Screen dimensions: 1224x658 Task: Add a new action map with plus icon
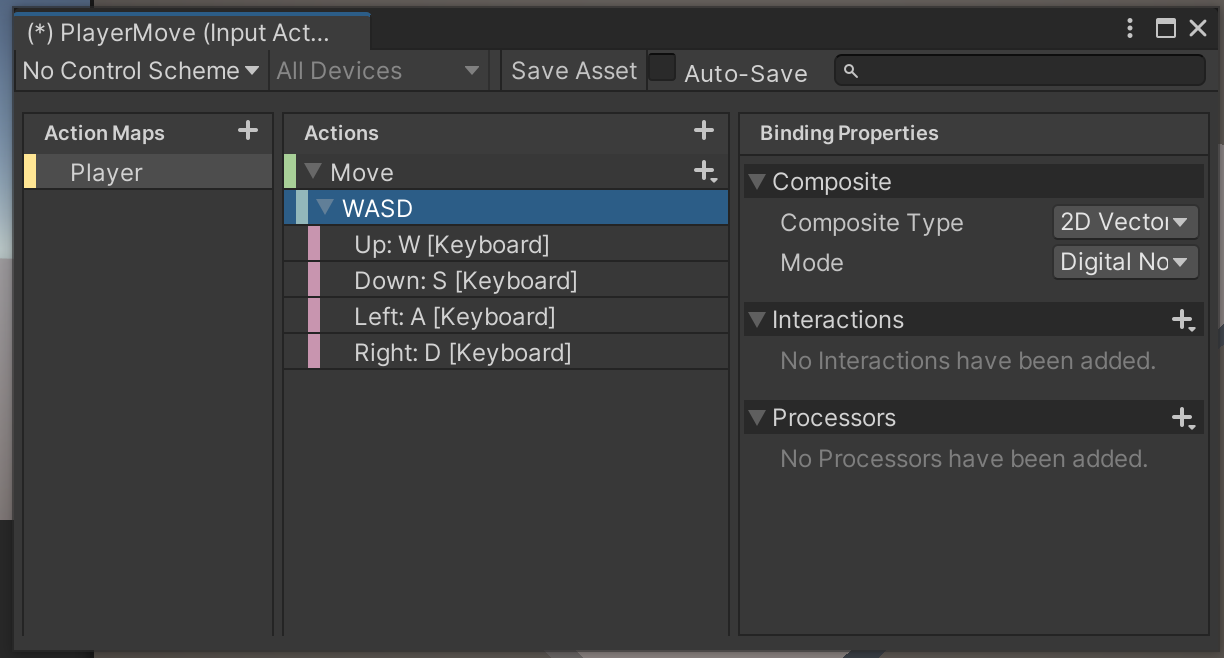coord(247,131)
